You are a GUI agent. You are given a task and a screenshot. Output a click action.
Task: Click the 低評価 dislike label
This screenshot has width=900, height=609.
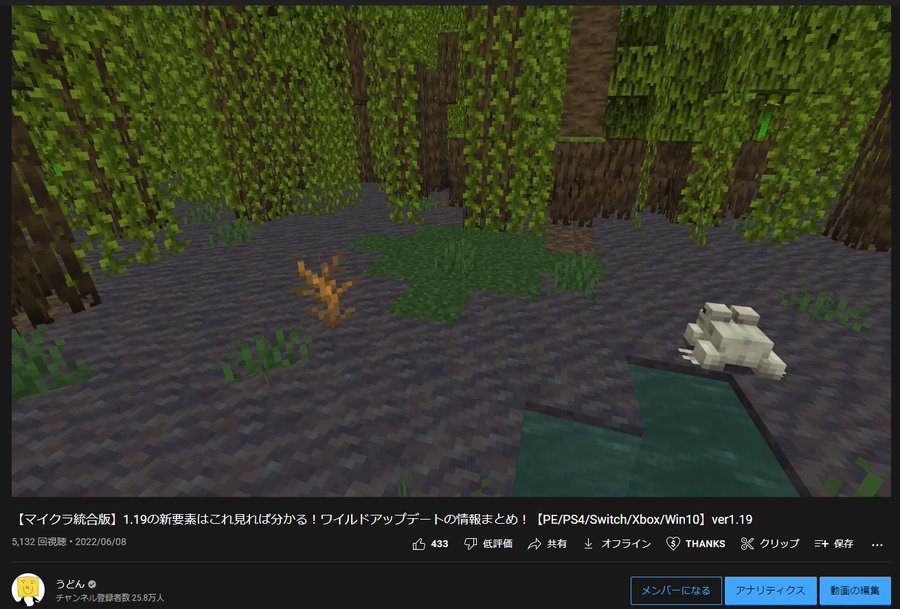[498, 544]
